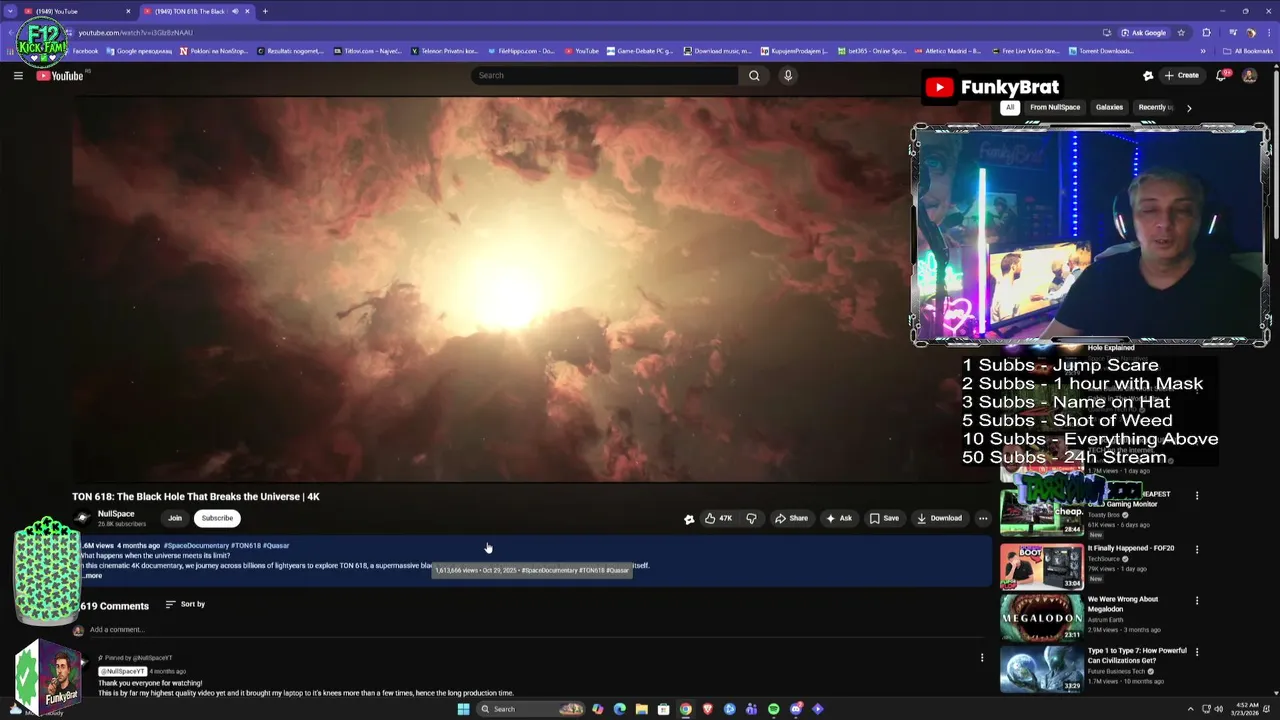Open a new browser tab with plus
This screenshot has height=720, width=1280.
[x=265, y=11]
